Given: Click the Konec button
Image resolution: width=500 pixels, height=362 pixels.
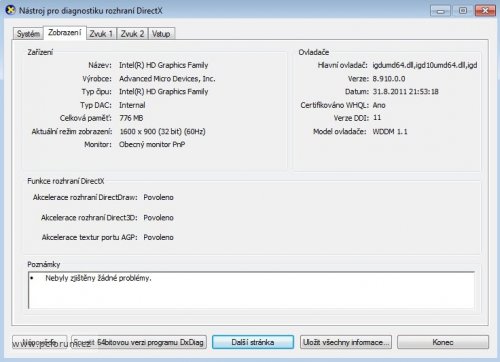Looking at the screenshot, I should (443, 342).
